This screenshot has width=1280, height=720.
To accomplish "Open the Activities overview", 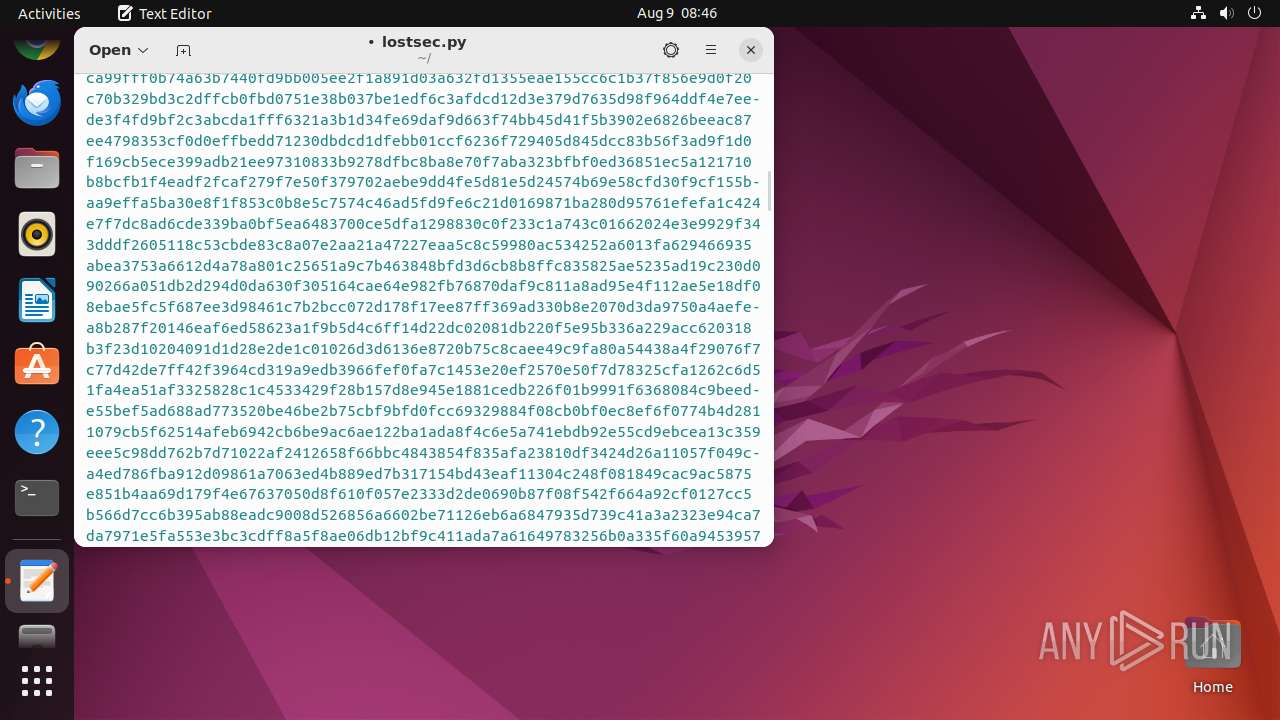I will (49, 13).
